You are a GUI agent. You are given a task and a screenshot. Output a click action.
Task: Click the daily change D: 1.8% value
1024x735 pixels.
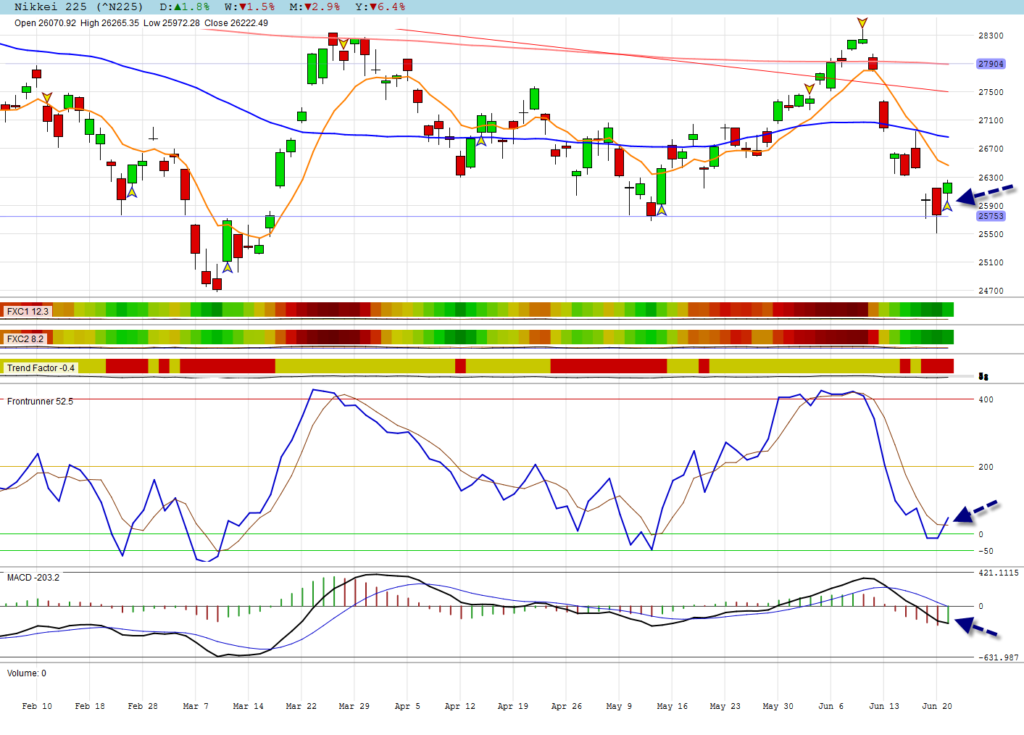185,7
